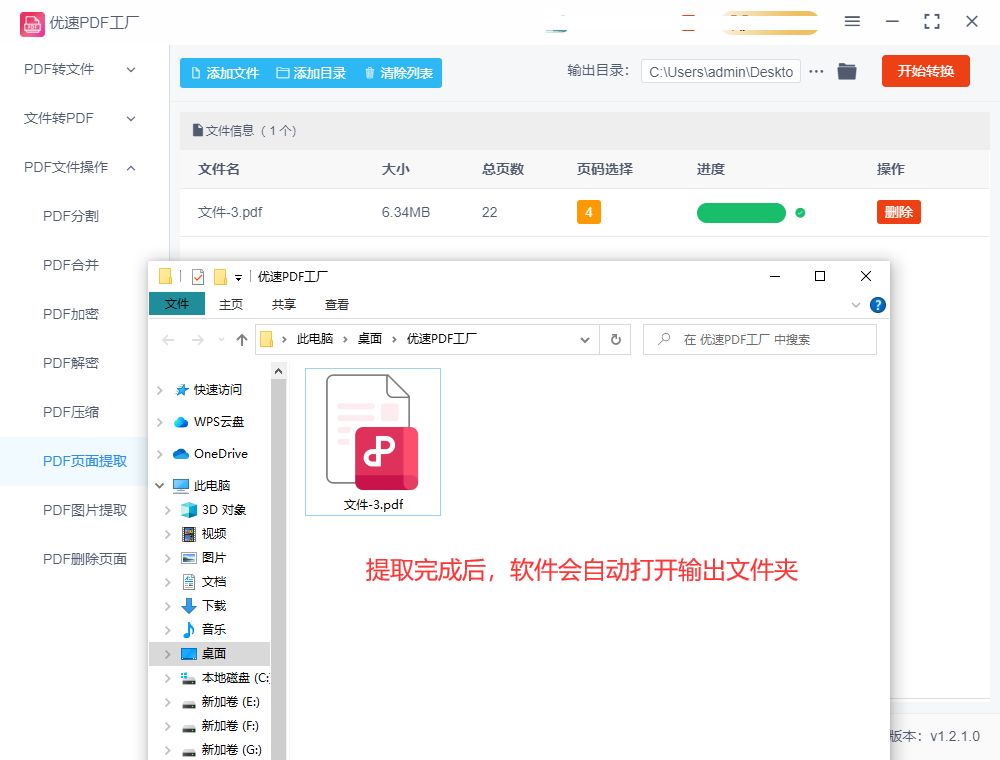
Task: Expand the Explorer ribbon chevron
Action: pyautogui.click(x=856, y=305)
